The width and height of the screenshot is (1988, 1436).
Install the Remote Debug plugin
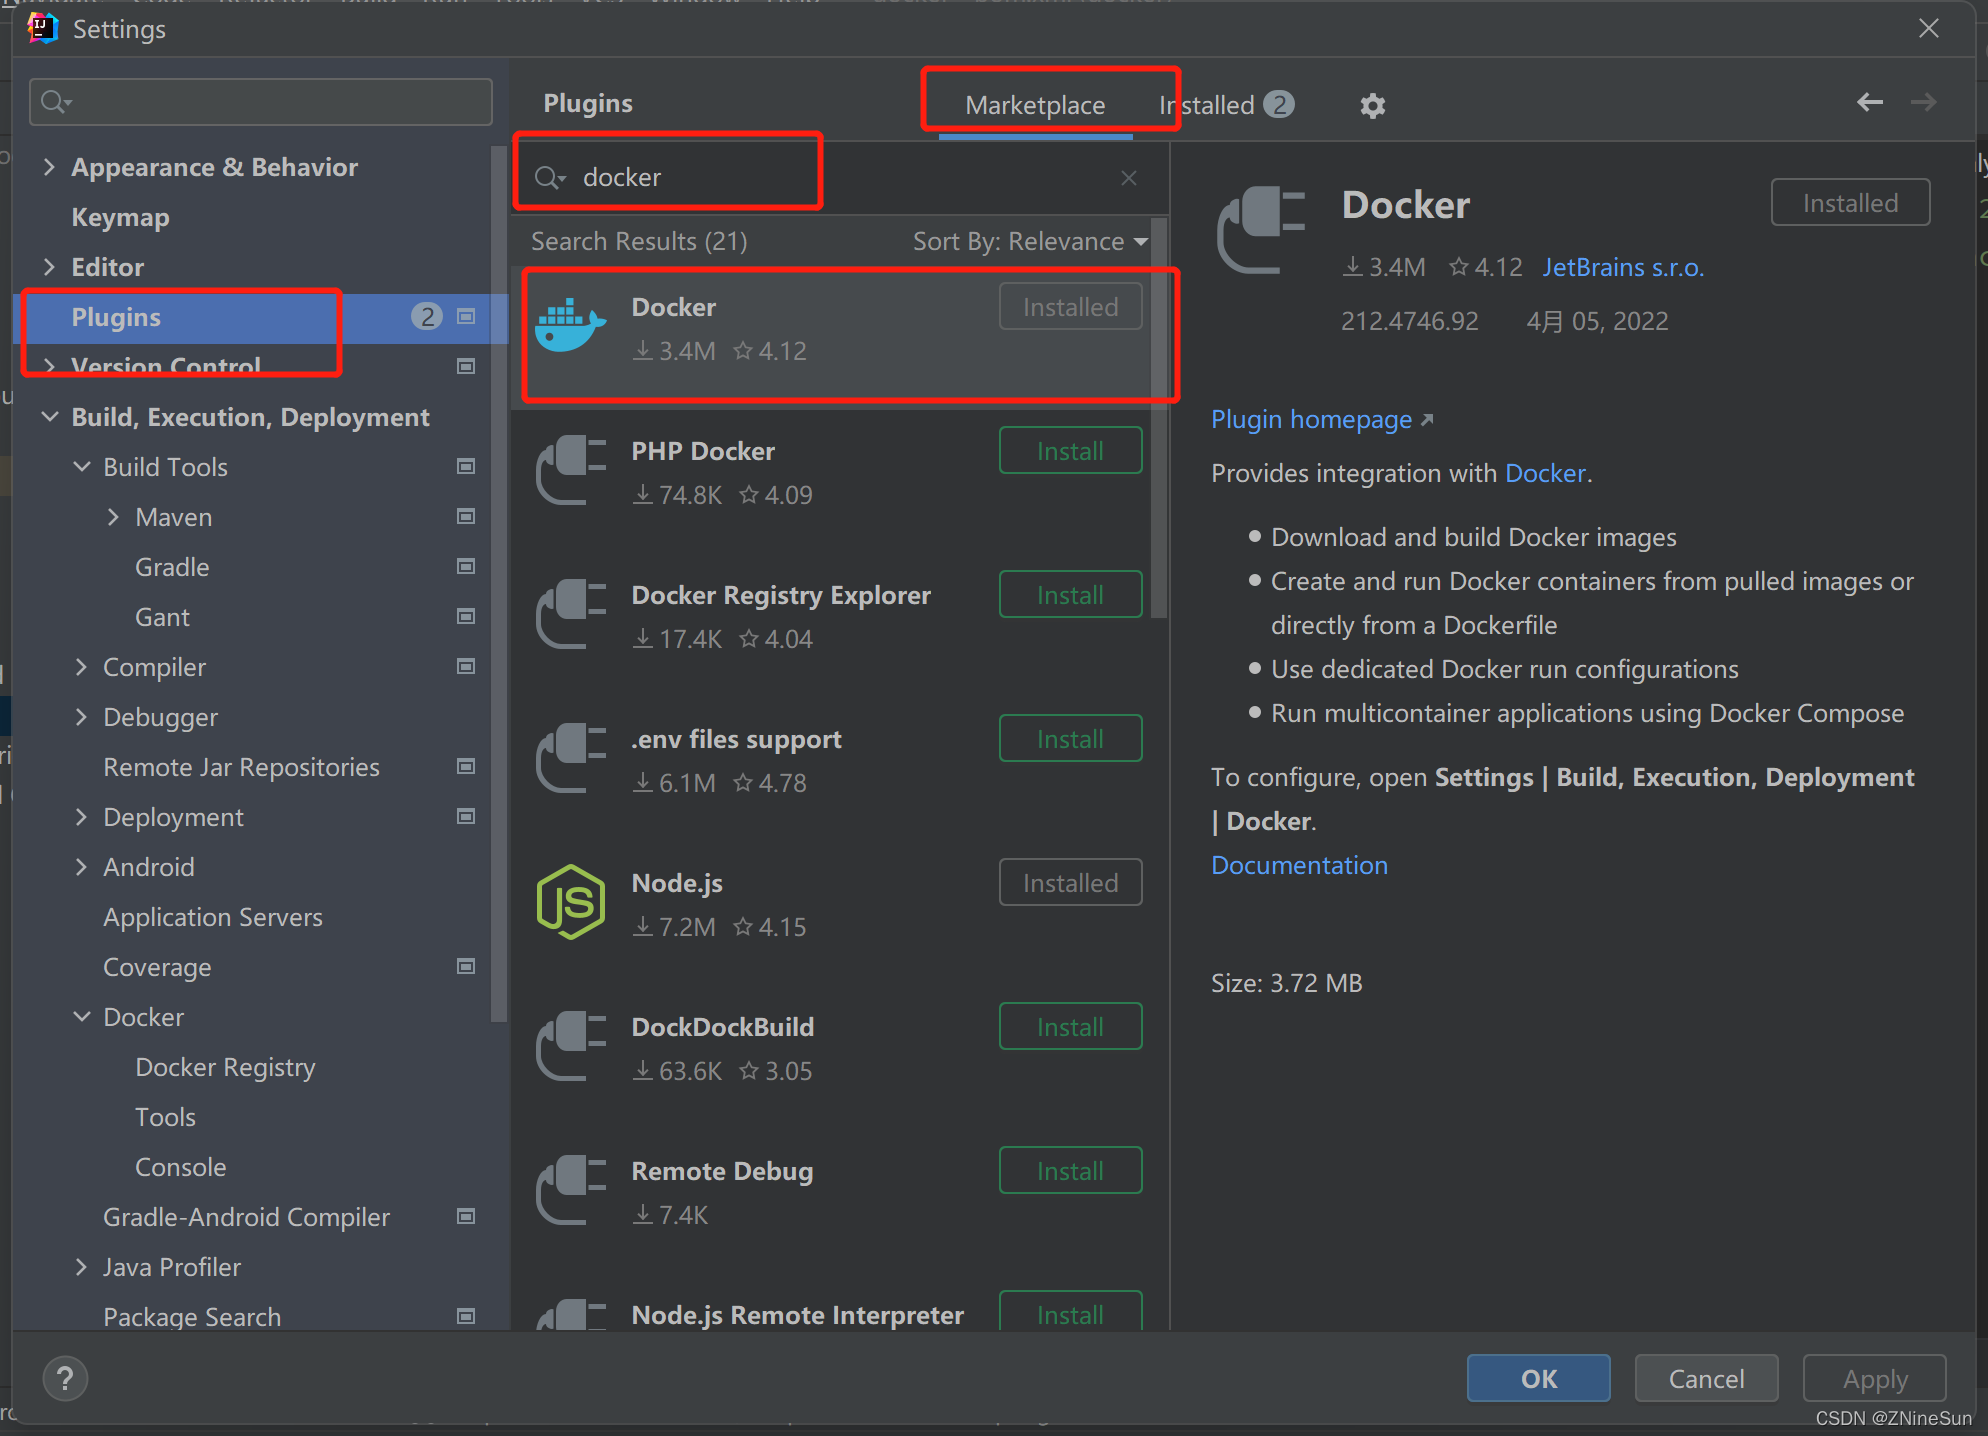pos(1070,1171)
